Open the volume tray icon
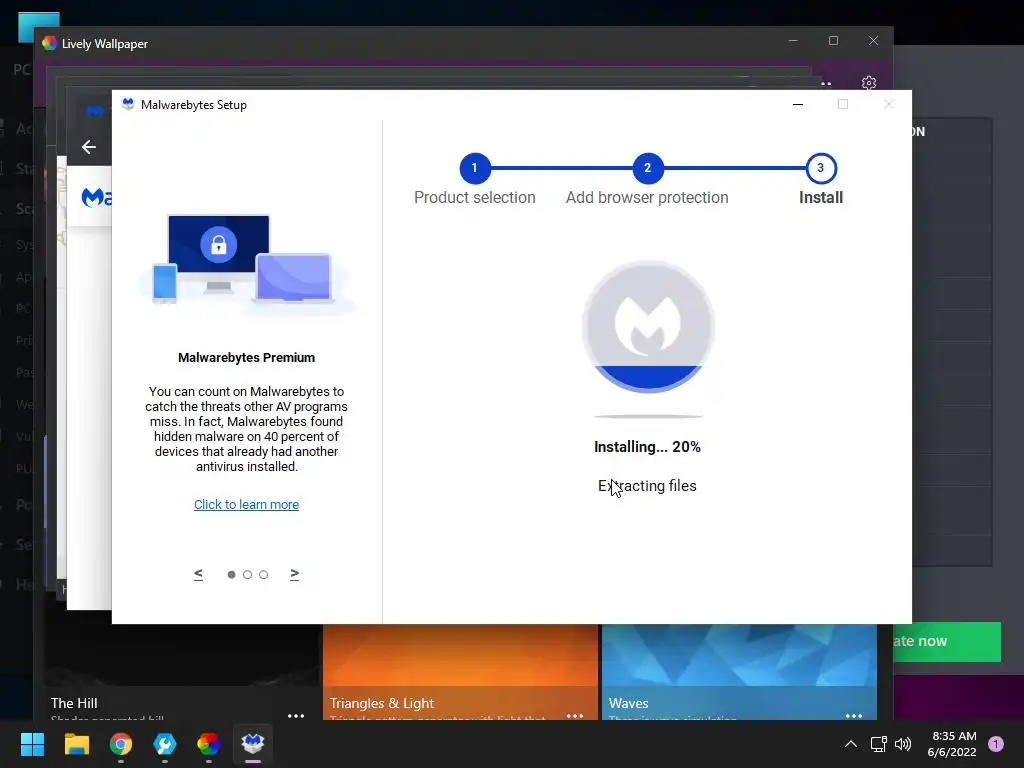 coord(903,744)
